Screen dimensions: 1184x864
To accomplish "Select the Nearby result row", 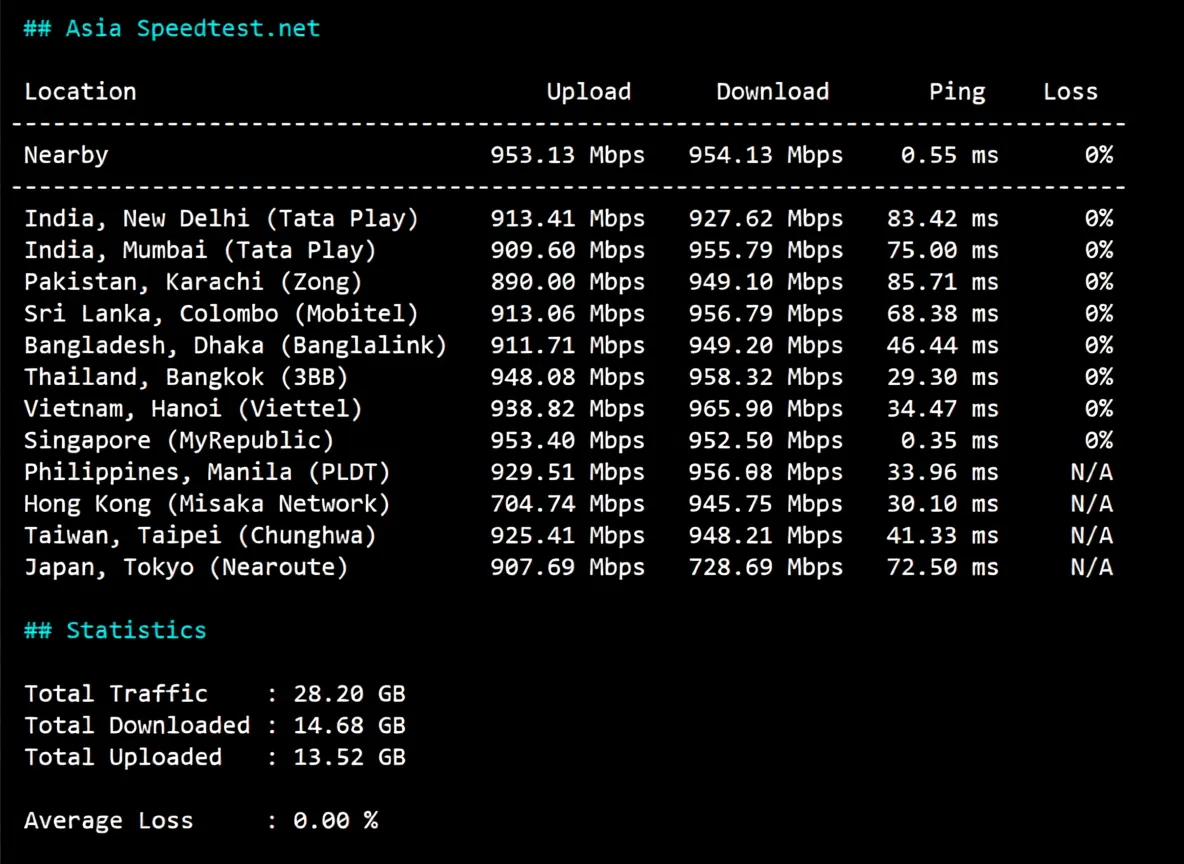I will click(66, 155).
